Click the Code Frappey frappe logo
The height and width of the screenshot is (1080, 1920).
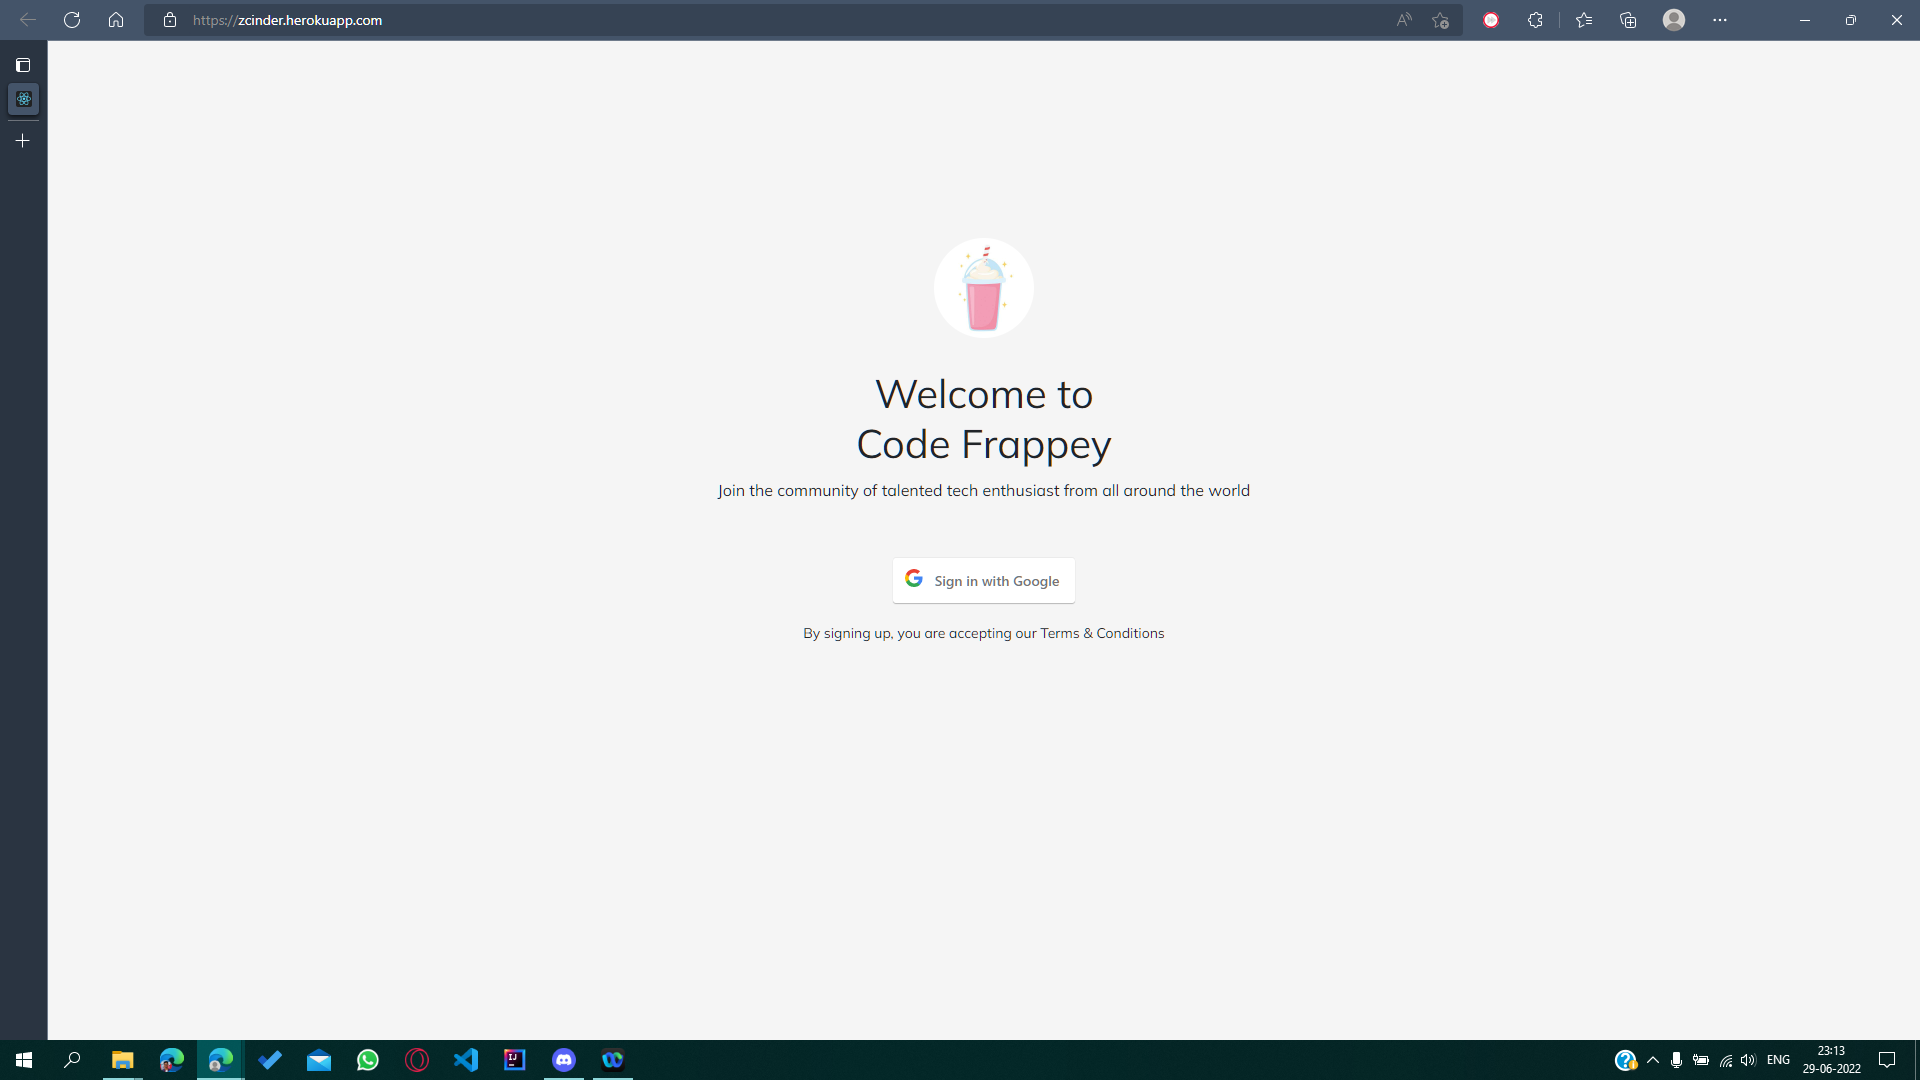point(983,287)
